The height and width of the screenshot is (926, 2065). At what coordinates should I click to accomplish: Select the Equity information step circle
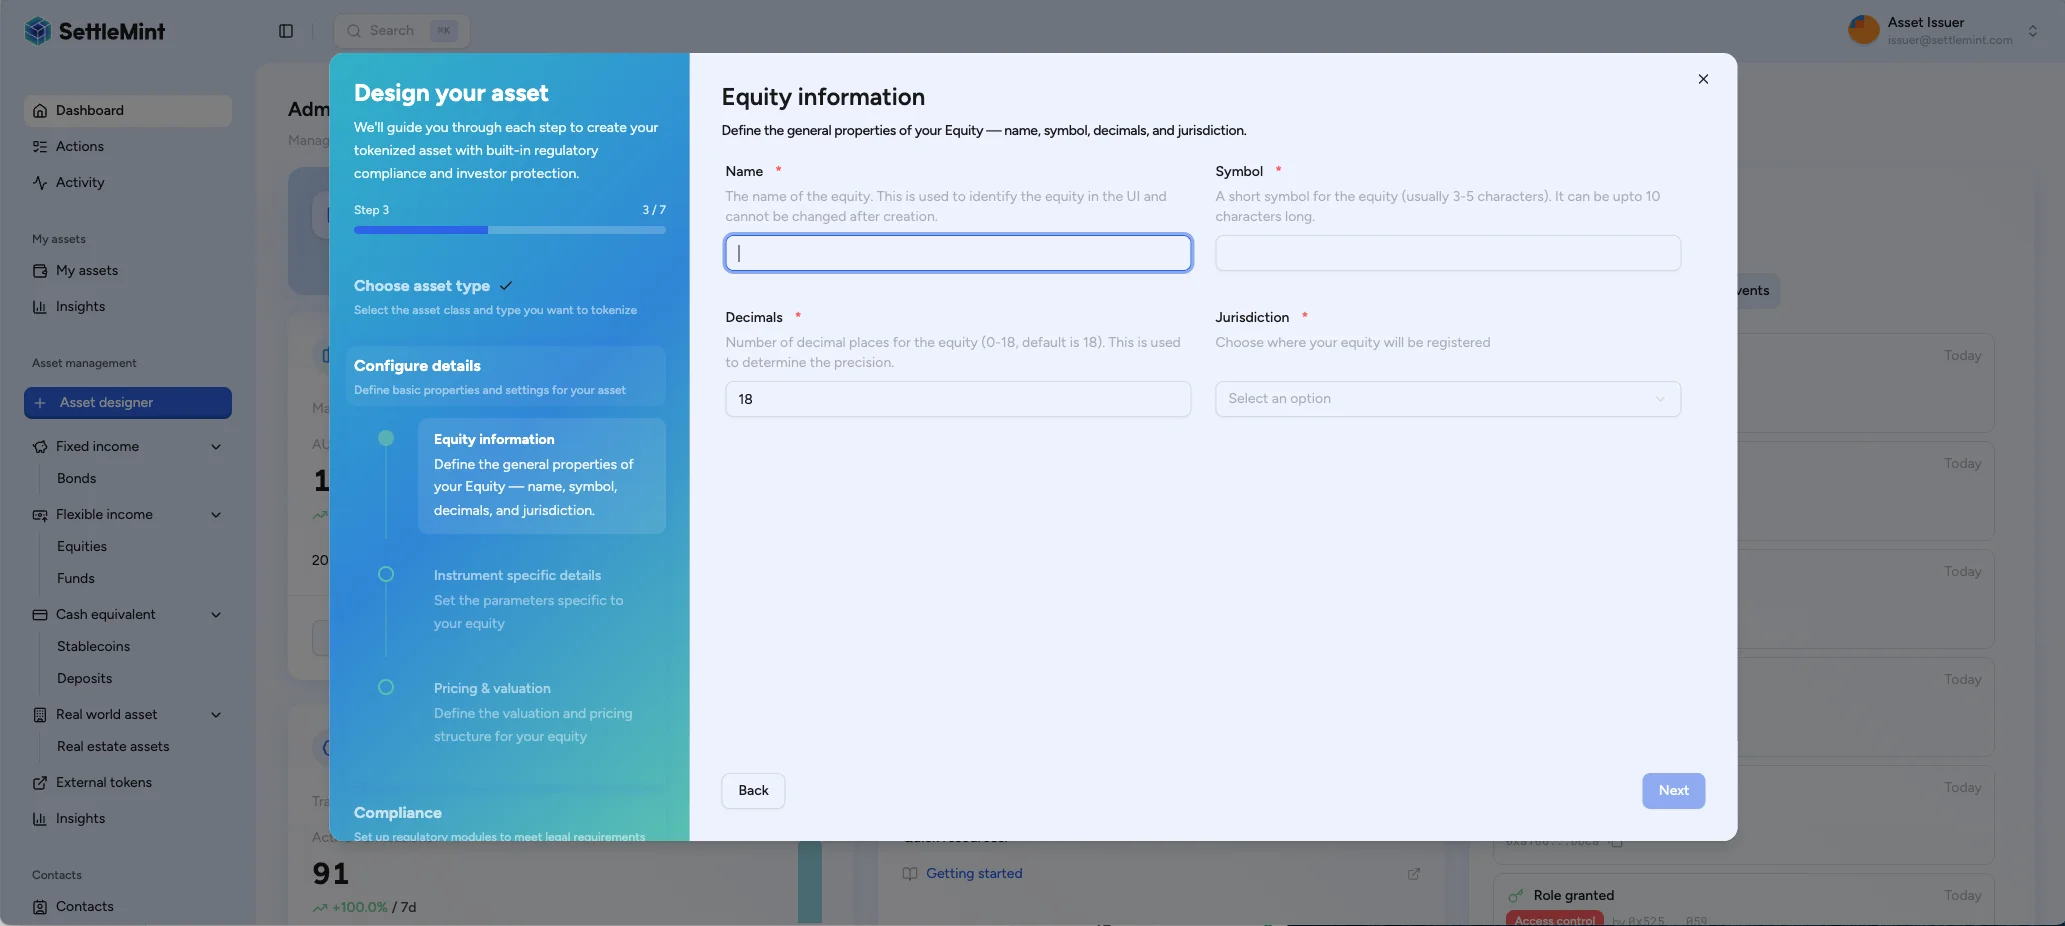(386, 438)
